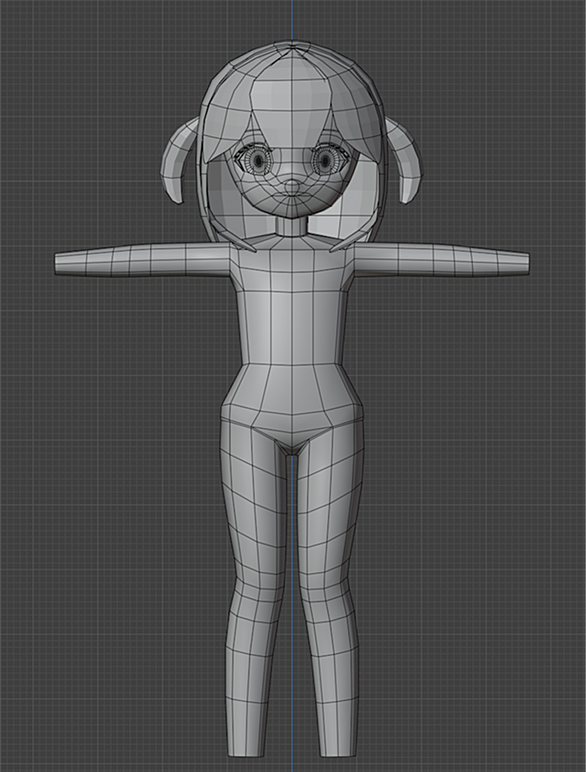This screenshot has width=586, height=772.
Task: Click the outstretched arm on viewer's right
Action: pyautogui.click(x=442, y=259)
